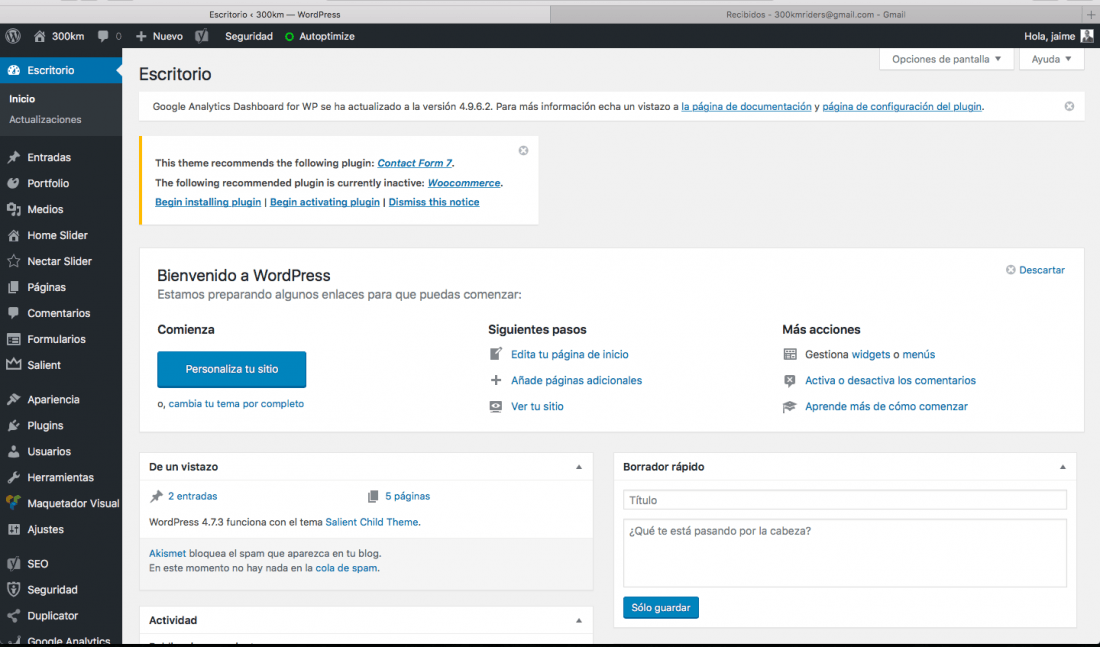Image resolution: width=1100 pixels, height=647 pixels.
Task: Open the Woocommerce plugin link
Action: 464,182
